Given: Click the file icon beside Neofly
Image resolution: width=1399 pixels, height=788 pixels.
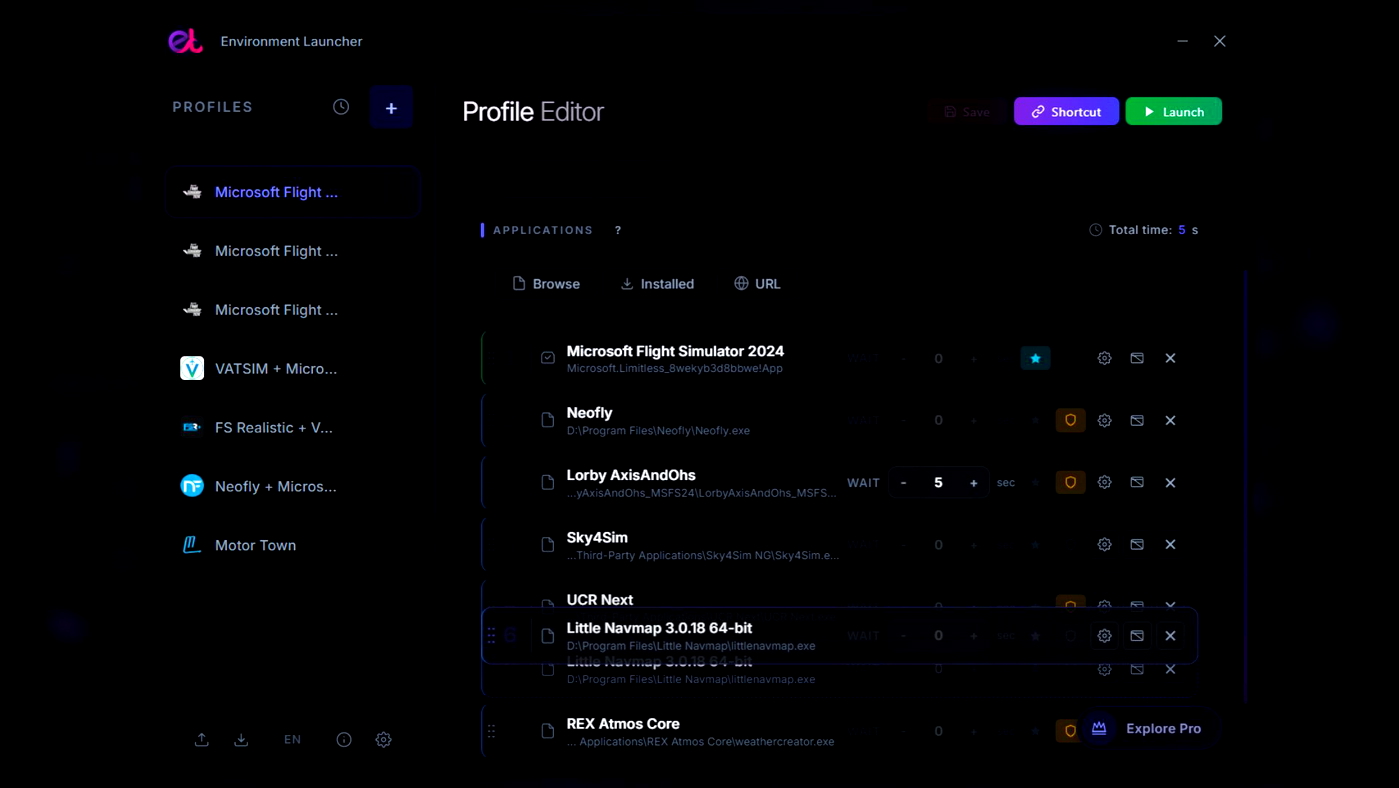Looking at the screenshot, I should click(x=548, y=420).
